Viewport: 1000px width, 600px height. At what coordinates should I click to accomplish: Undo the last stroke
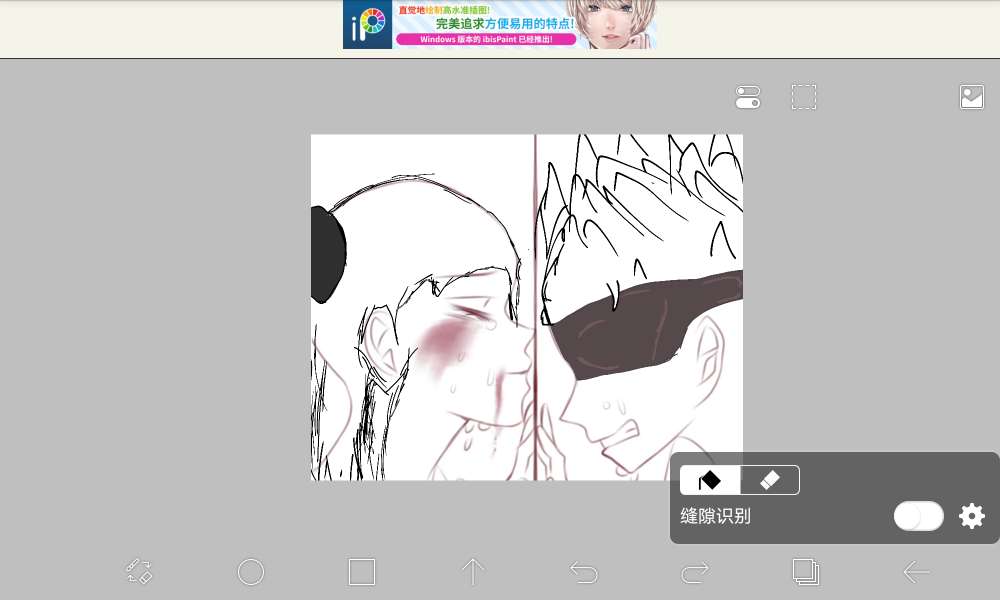click(x=583, y=571)
